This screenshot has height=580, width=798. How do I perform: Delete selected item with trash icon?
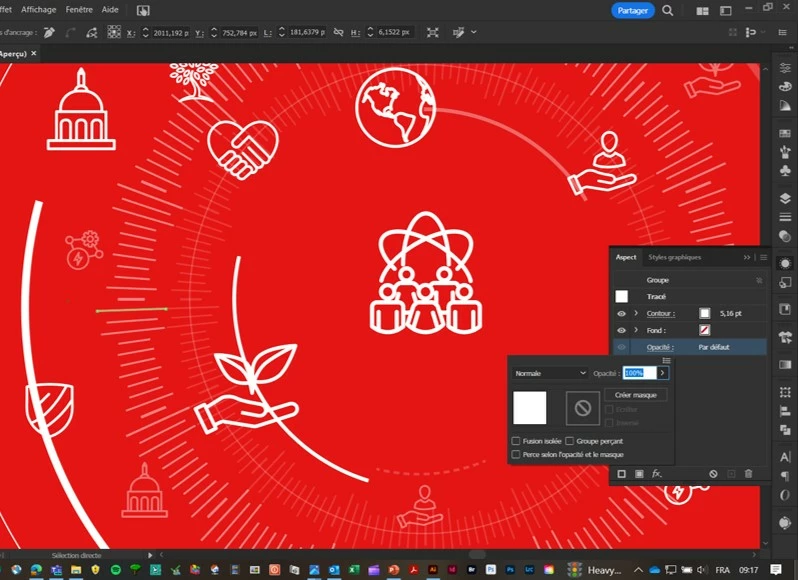click(748, 474)
